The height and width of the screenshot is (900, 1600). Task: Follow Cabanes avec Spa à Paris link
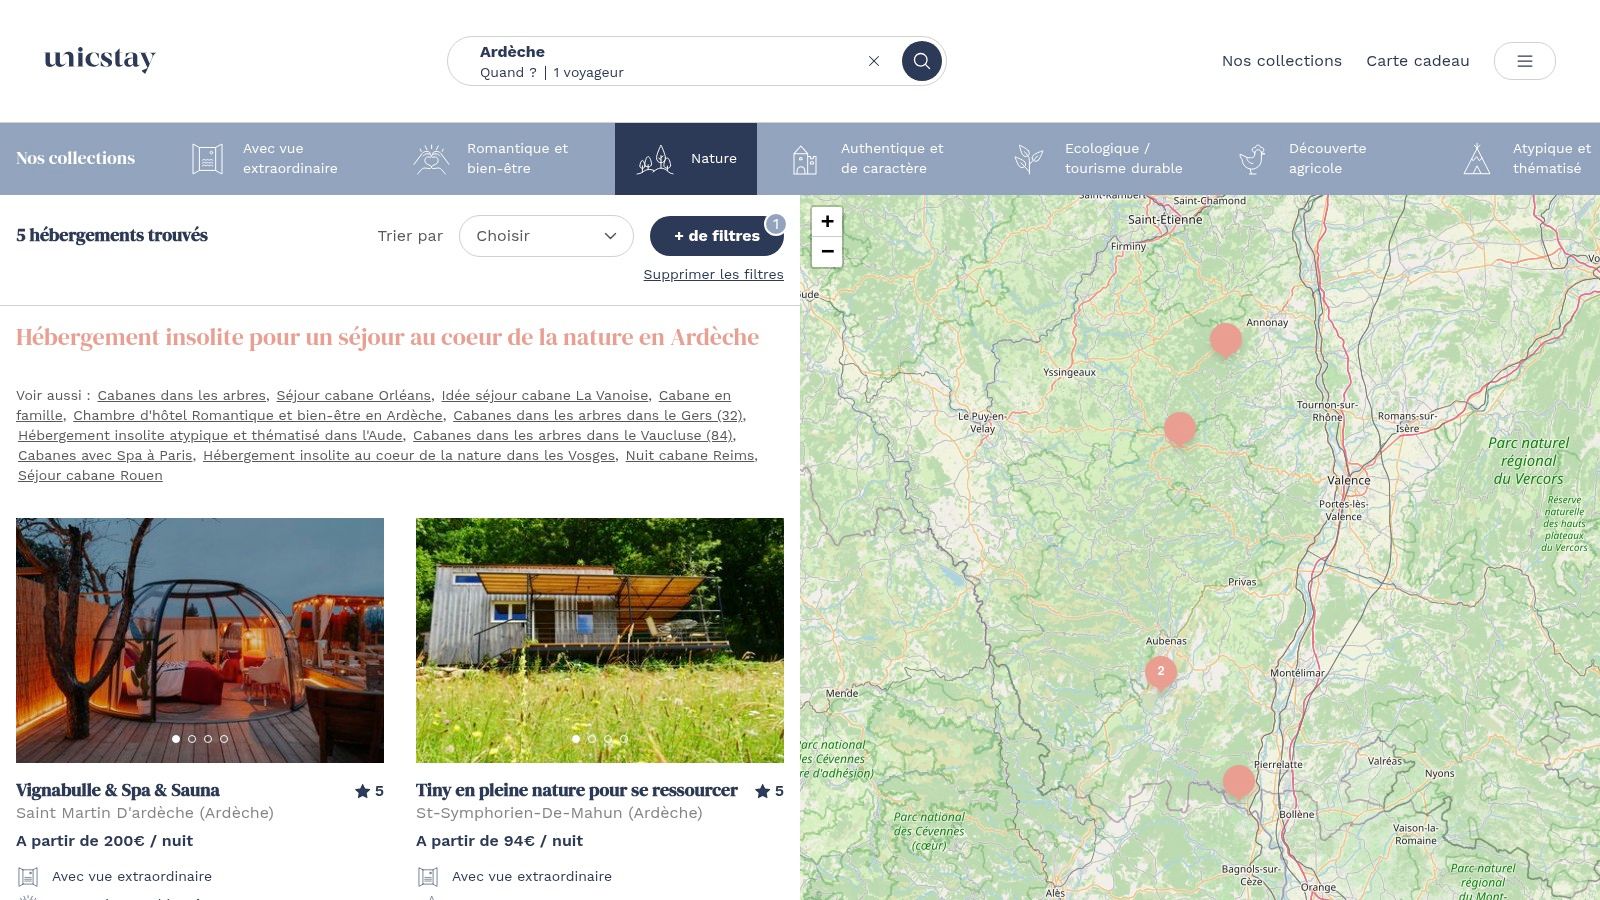tap(105, 455)
